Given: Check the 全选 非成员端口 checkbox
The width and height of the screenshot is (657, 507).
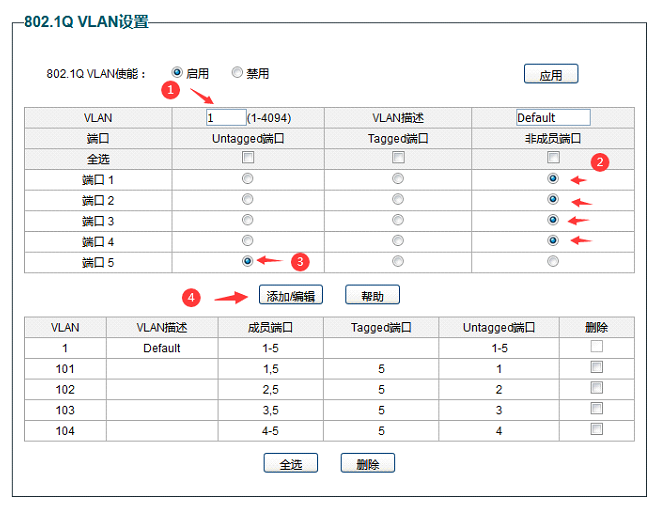Looking at the screenshot, I should coord(553,158).
